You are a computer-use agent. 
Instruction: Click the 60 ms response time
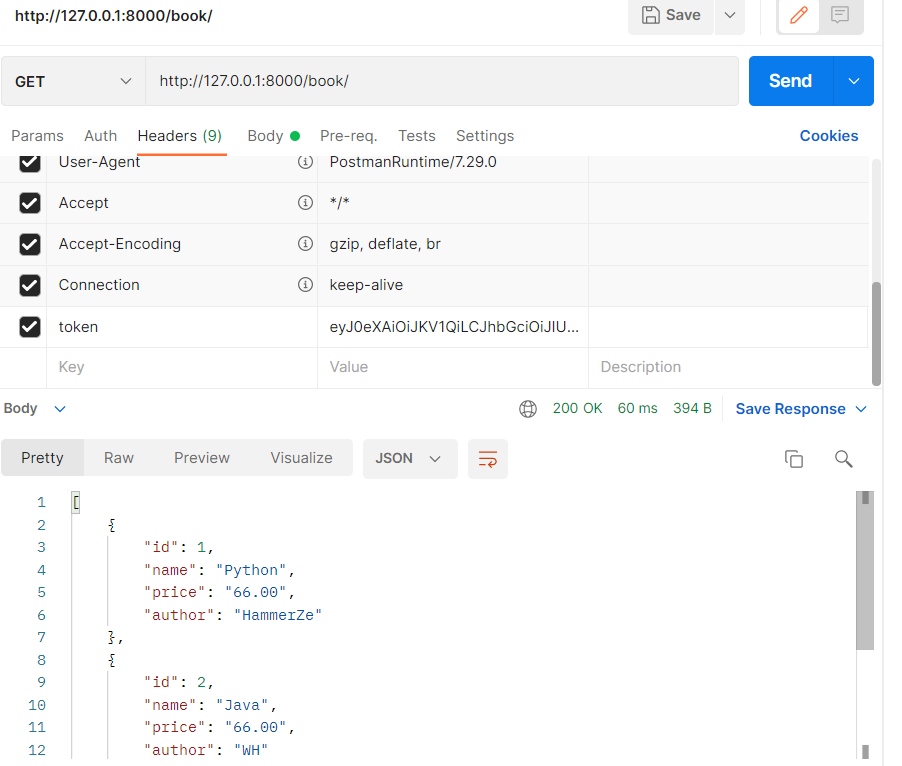point(637,408)
